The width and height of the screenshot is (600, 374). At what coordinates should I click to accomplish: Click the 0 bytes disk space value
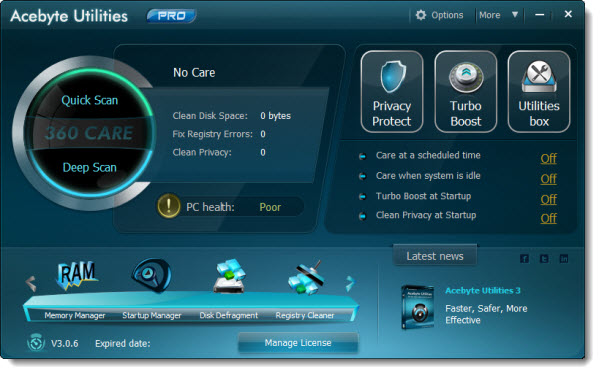(276, 116)
